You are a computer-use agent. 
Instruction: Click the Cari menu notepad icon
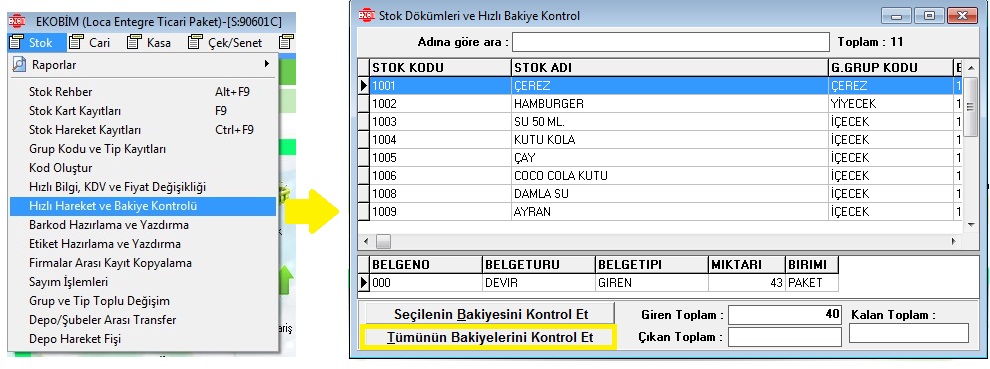[x=76, y=43]
